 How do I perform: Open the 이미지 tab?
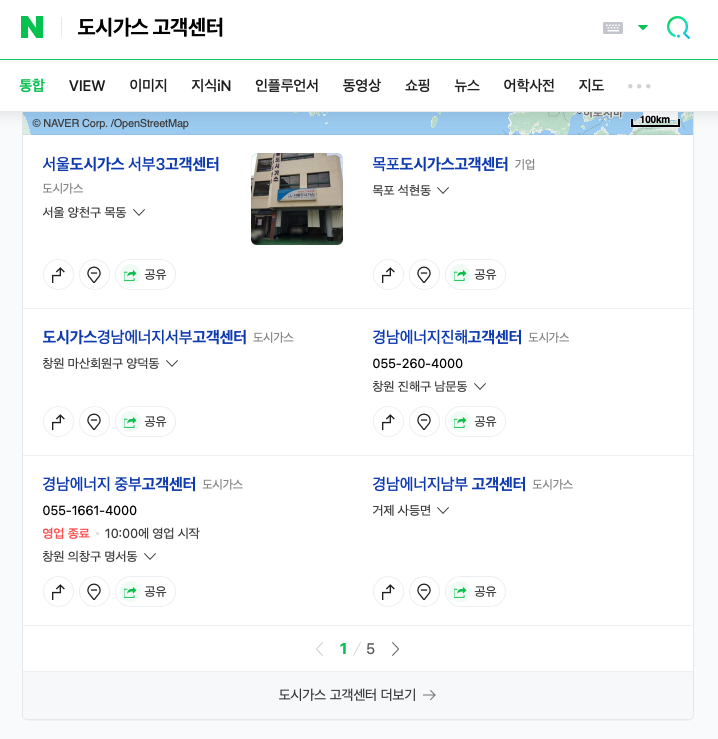click(148, 85)
